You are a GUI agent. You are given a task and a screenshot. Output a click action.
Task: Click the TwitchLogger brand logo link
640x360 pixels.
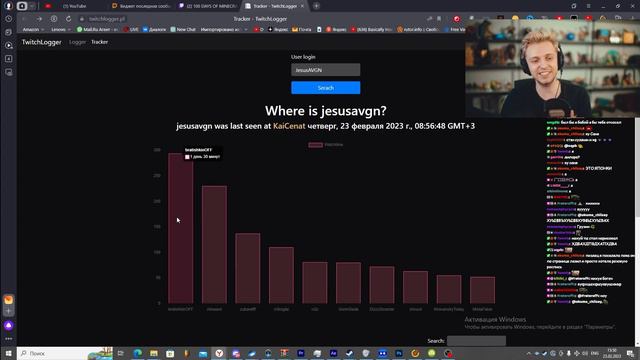(x=41, y=42)
